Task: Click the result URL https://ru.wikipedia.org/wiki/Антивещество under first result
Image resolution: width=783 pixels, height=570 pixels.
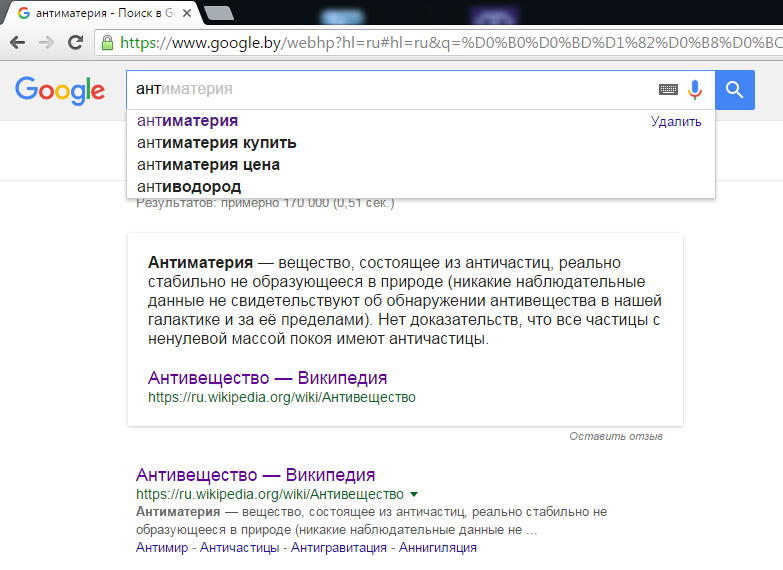Action: tap(270, 494)
